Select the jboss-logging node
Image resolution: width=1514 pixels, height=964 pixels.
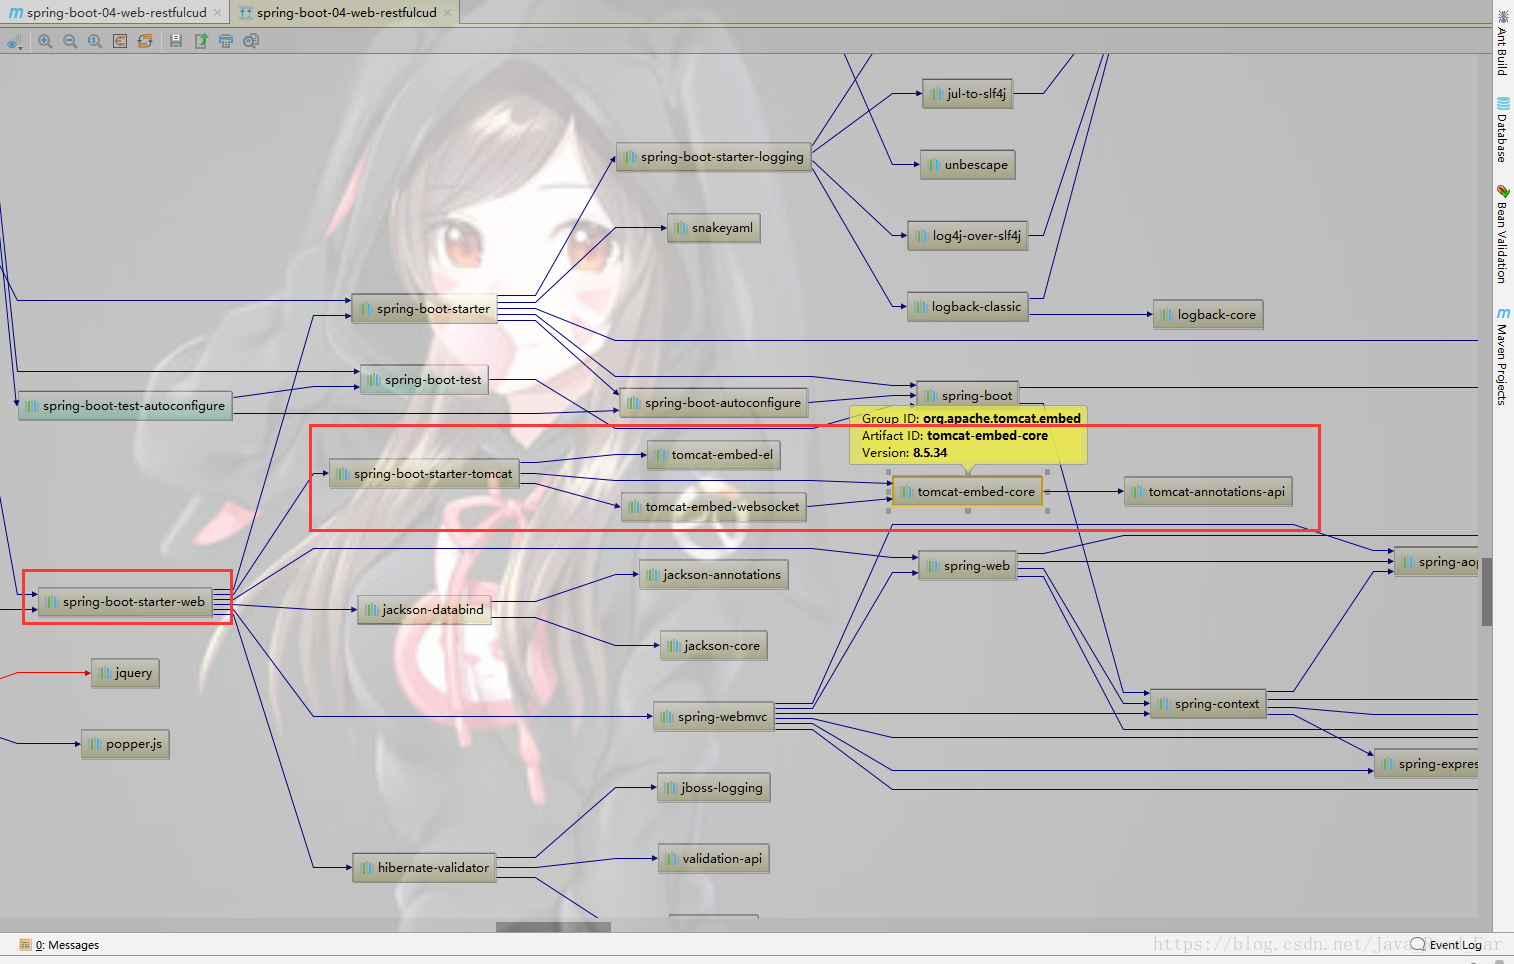(713, 788)
